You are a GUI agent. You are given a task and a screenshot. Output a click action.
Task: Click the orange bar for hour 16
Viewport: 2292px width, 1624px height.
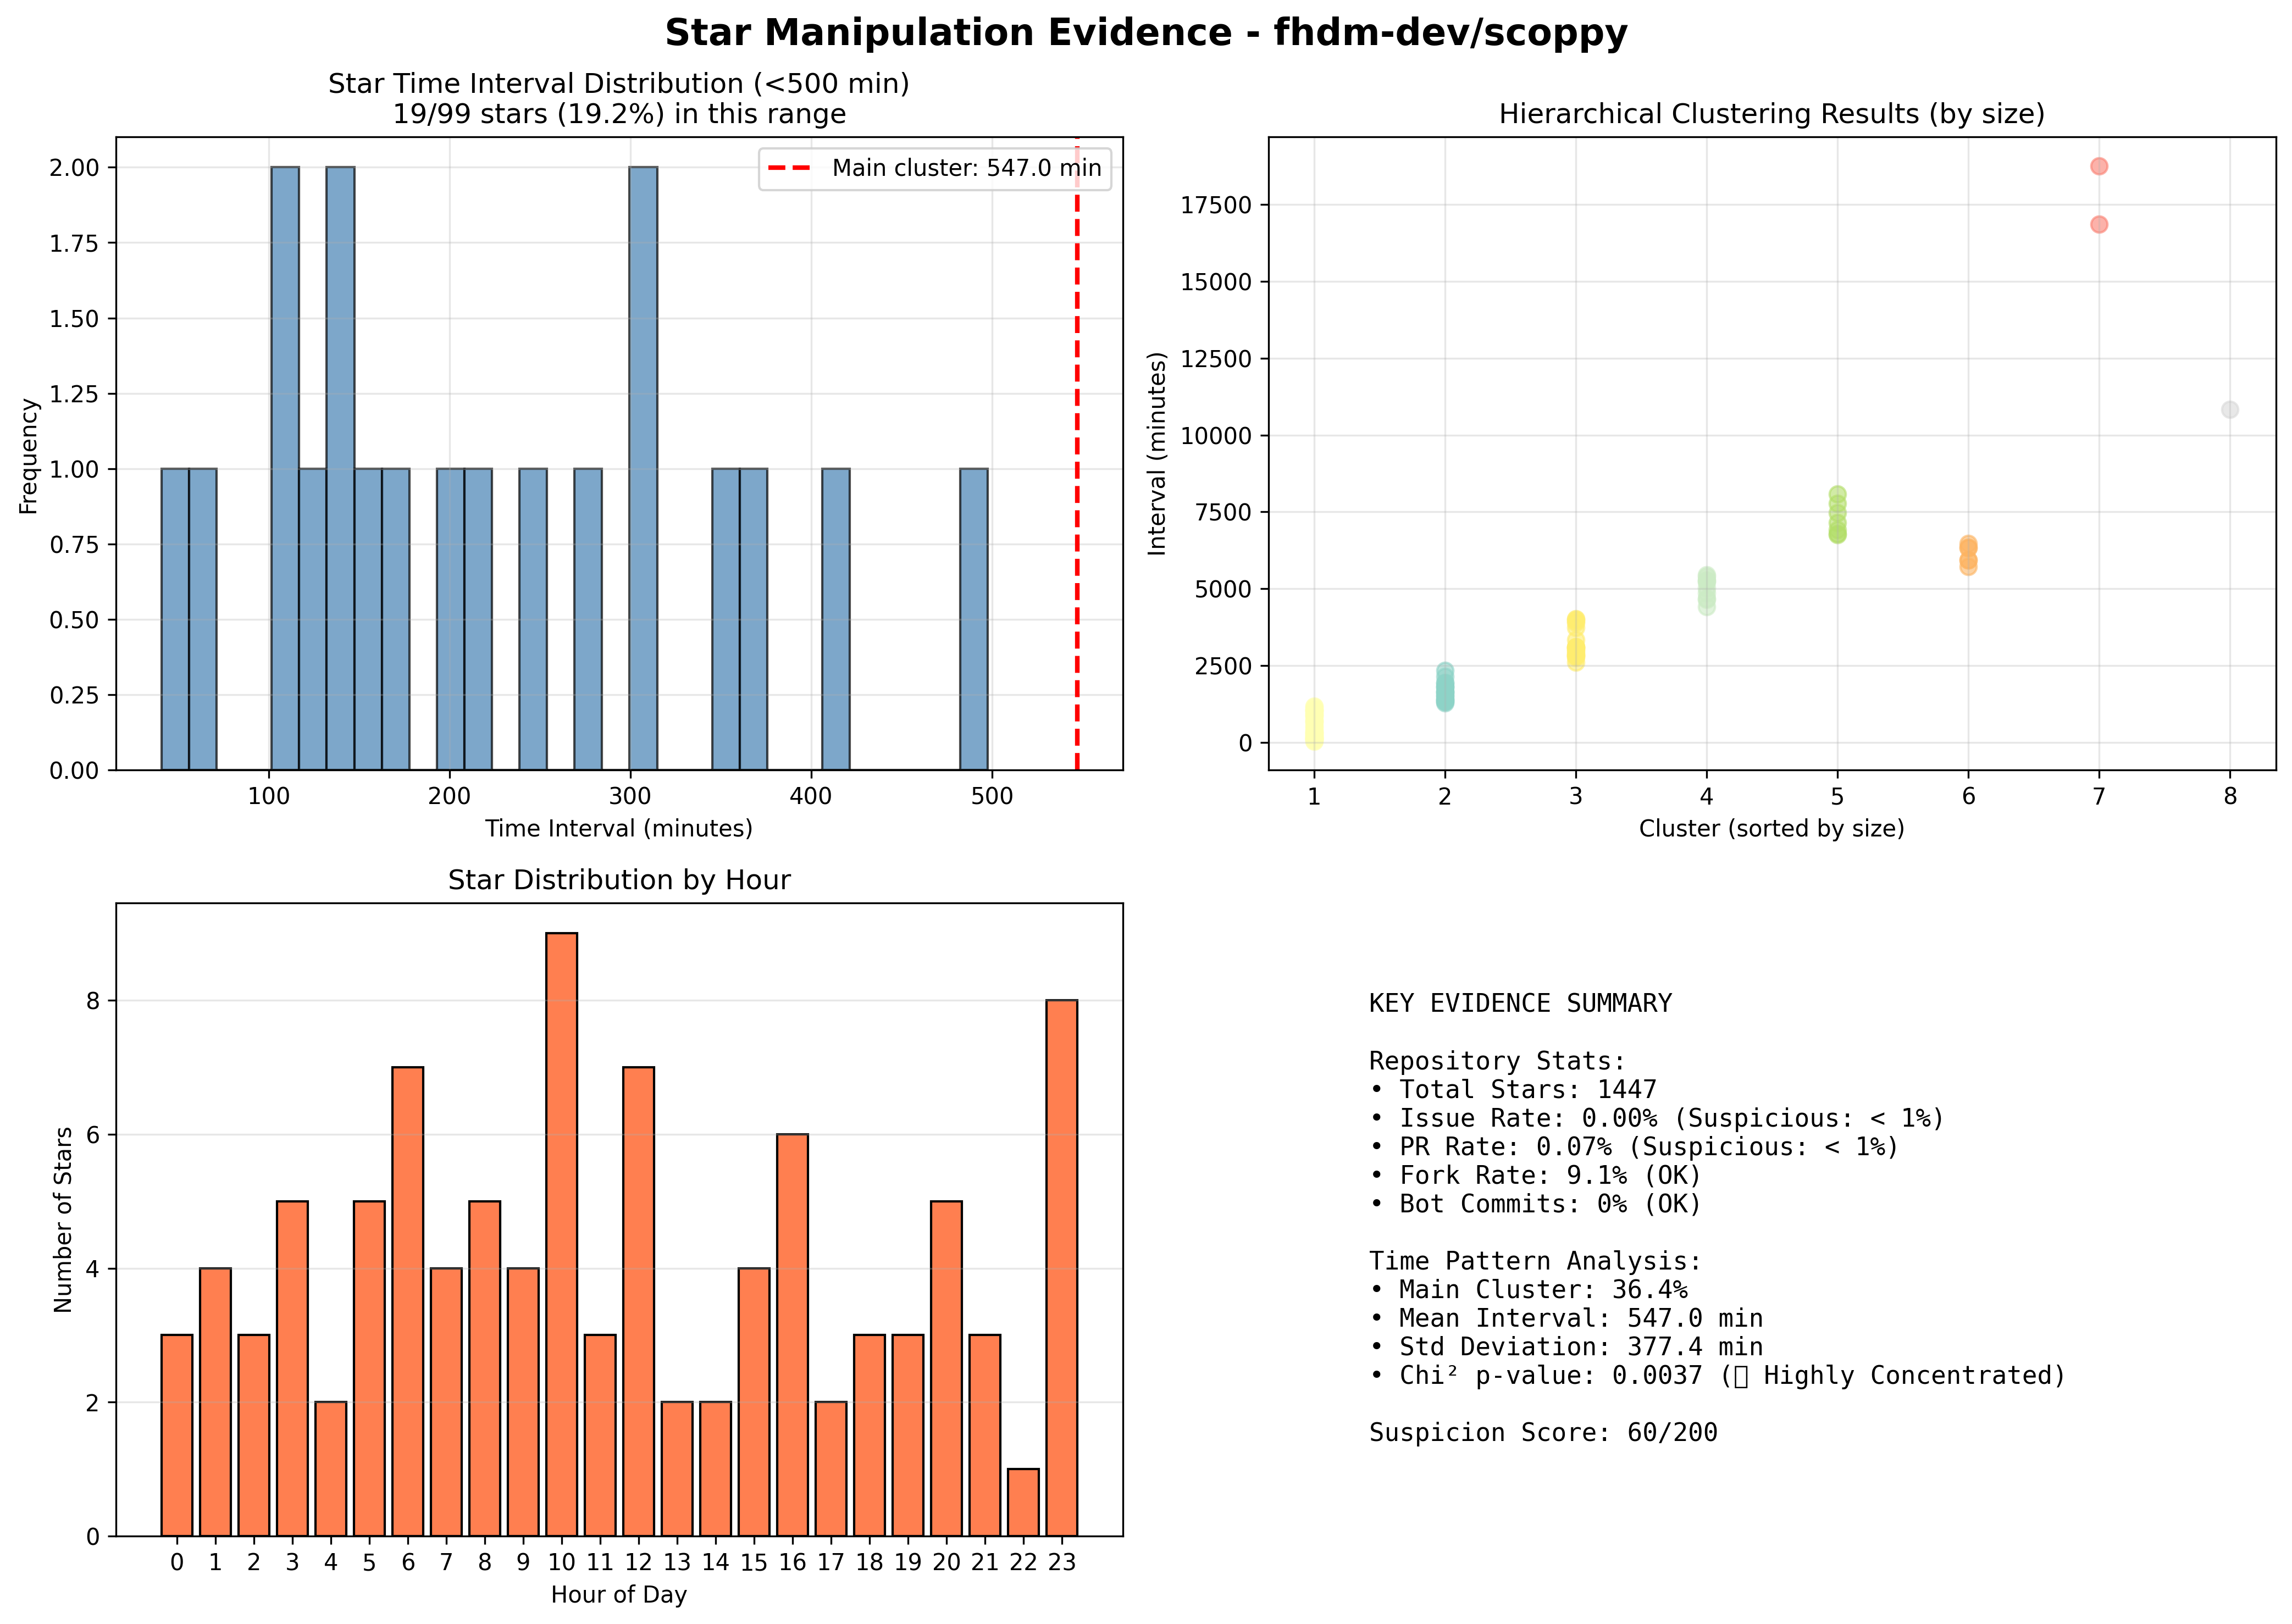coord(793,1335)
